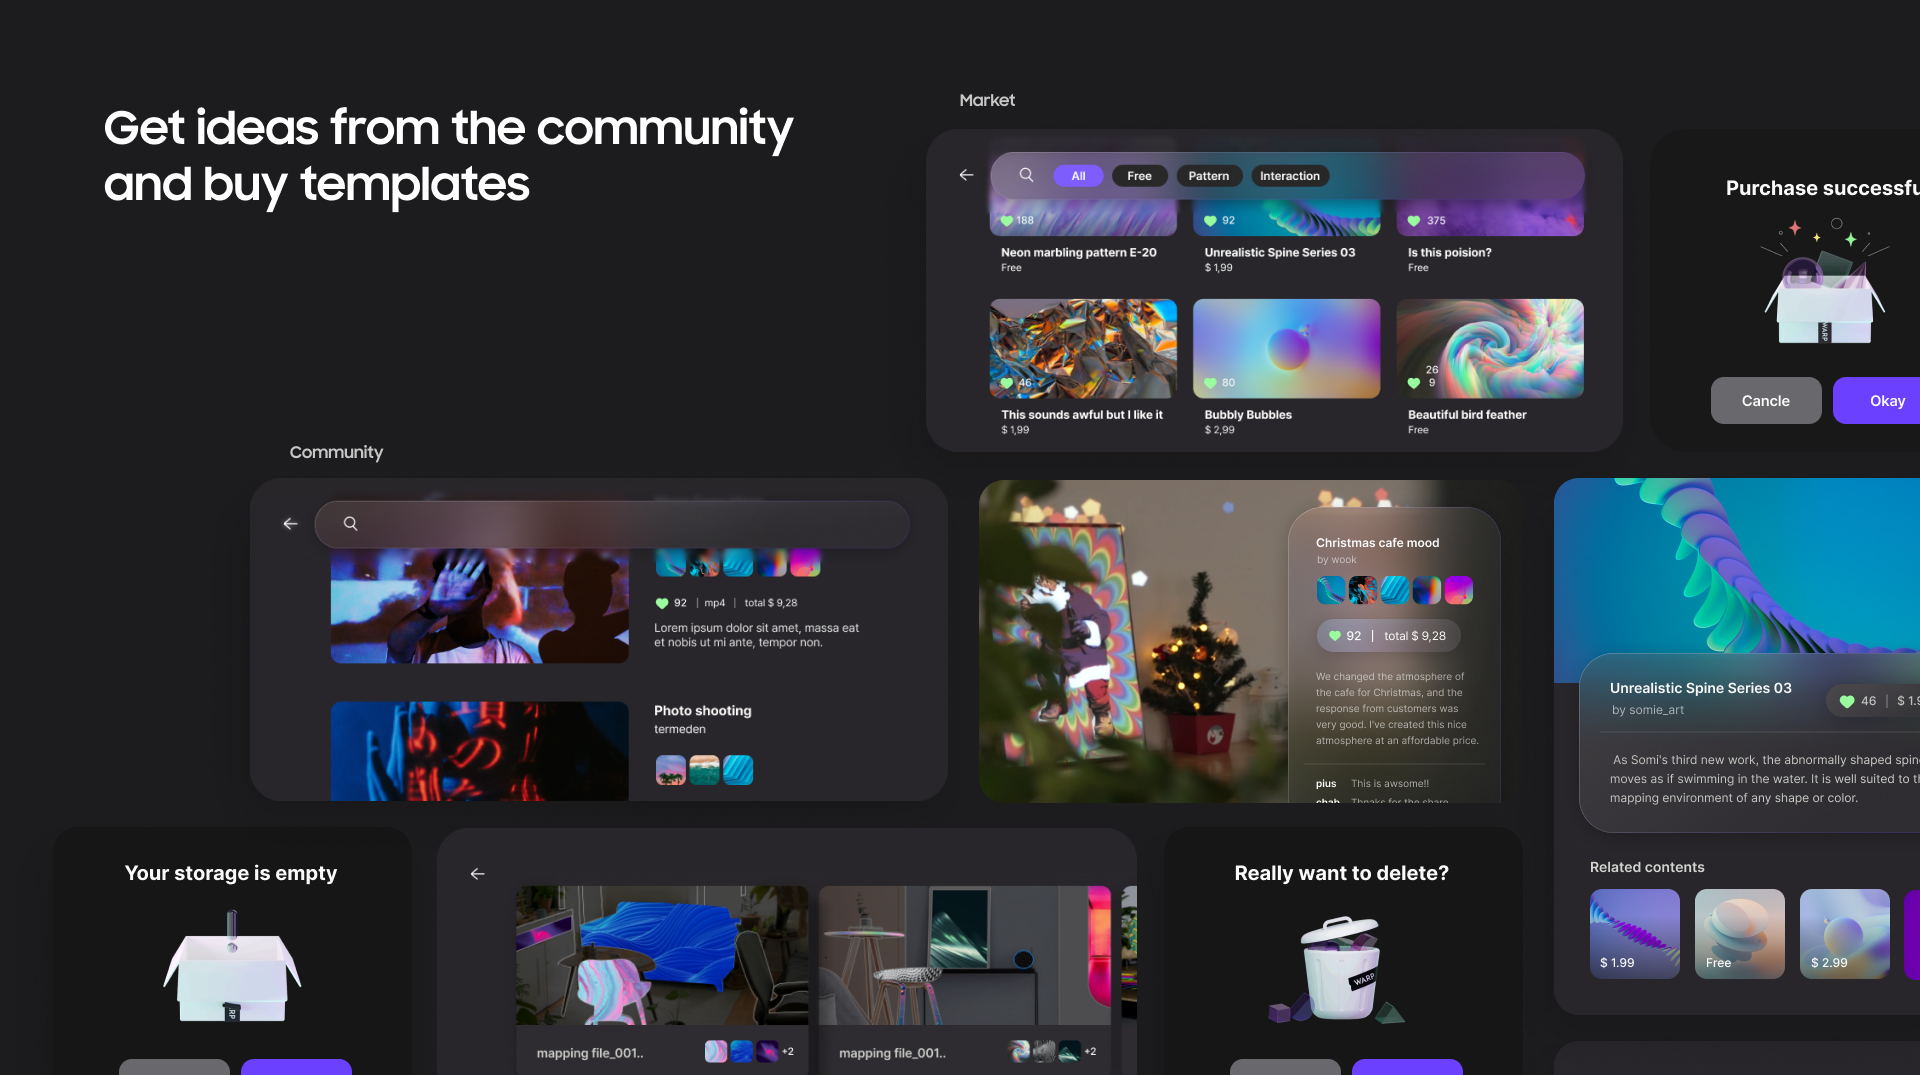1920x1075 pixels.
Task: Click the search icon in the Community search bar
Action: pos(350,523)
